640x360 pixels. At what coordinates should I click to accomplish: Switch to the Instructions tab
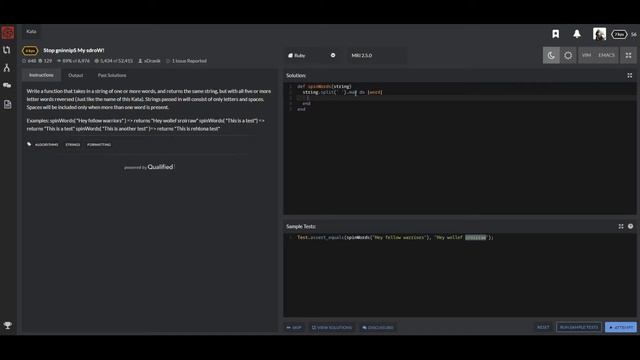[x=41, y=75]
